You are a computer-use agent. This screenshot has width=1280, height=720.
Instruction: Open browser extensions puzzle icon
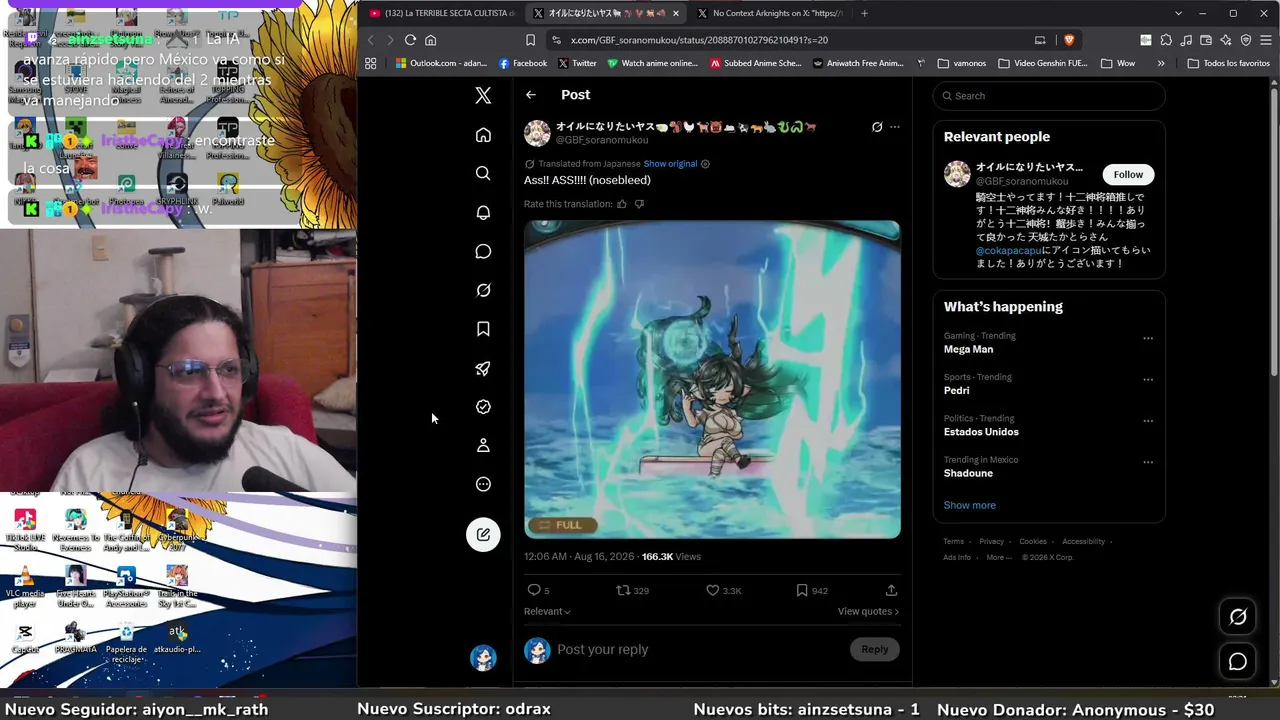click(1166, 40)
